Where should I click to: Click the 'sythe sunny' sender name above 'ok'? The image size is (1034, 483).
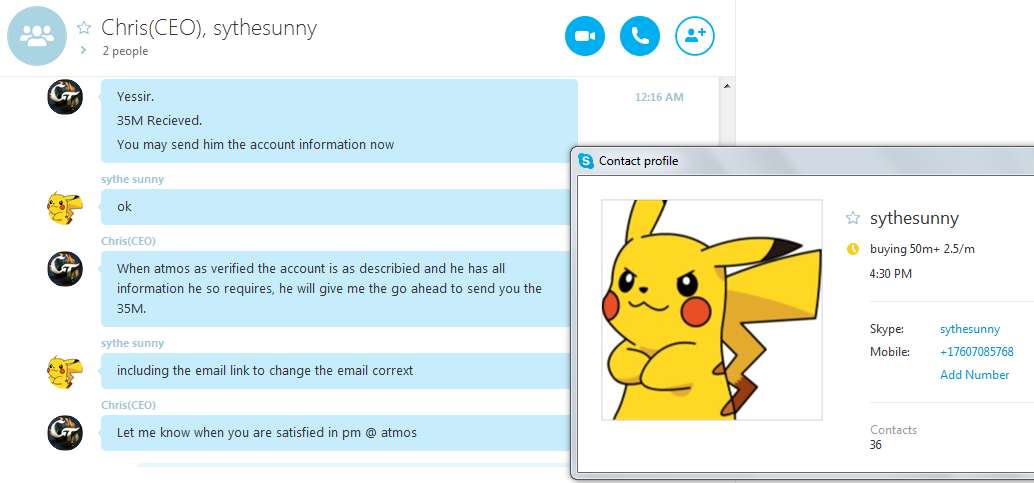pyautogui.click(x=133, y=179)
